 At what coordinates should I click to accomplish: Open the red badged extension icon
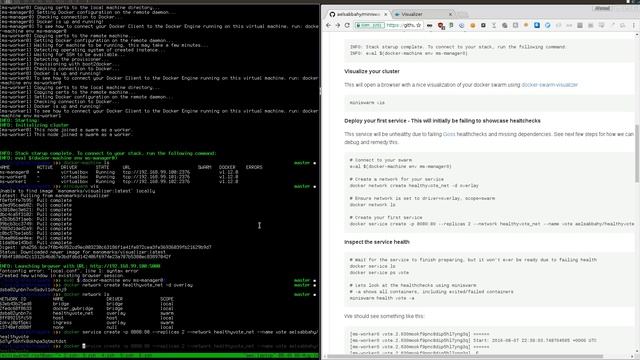pos(441,25)
